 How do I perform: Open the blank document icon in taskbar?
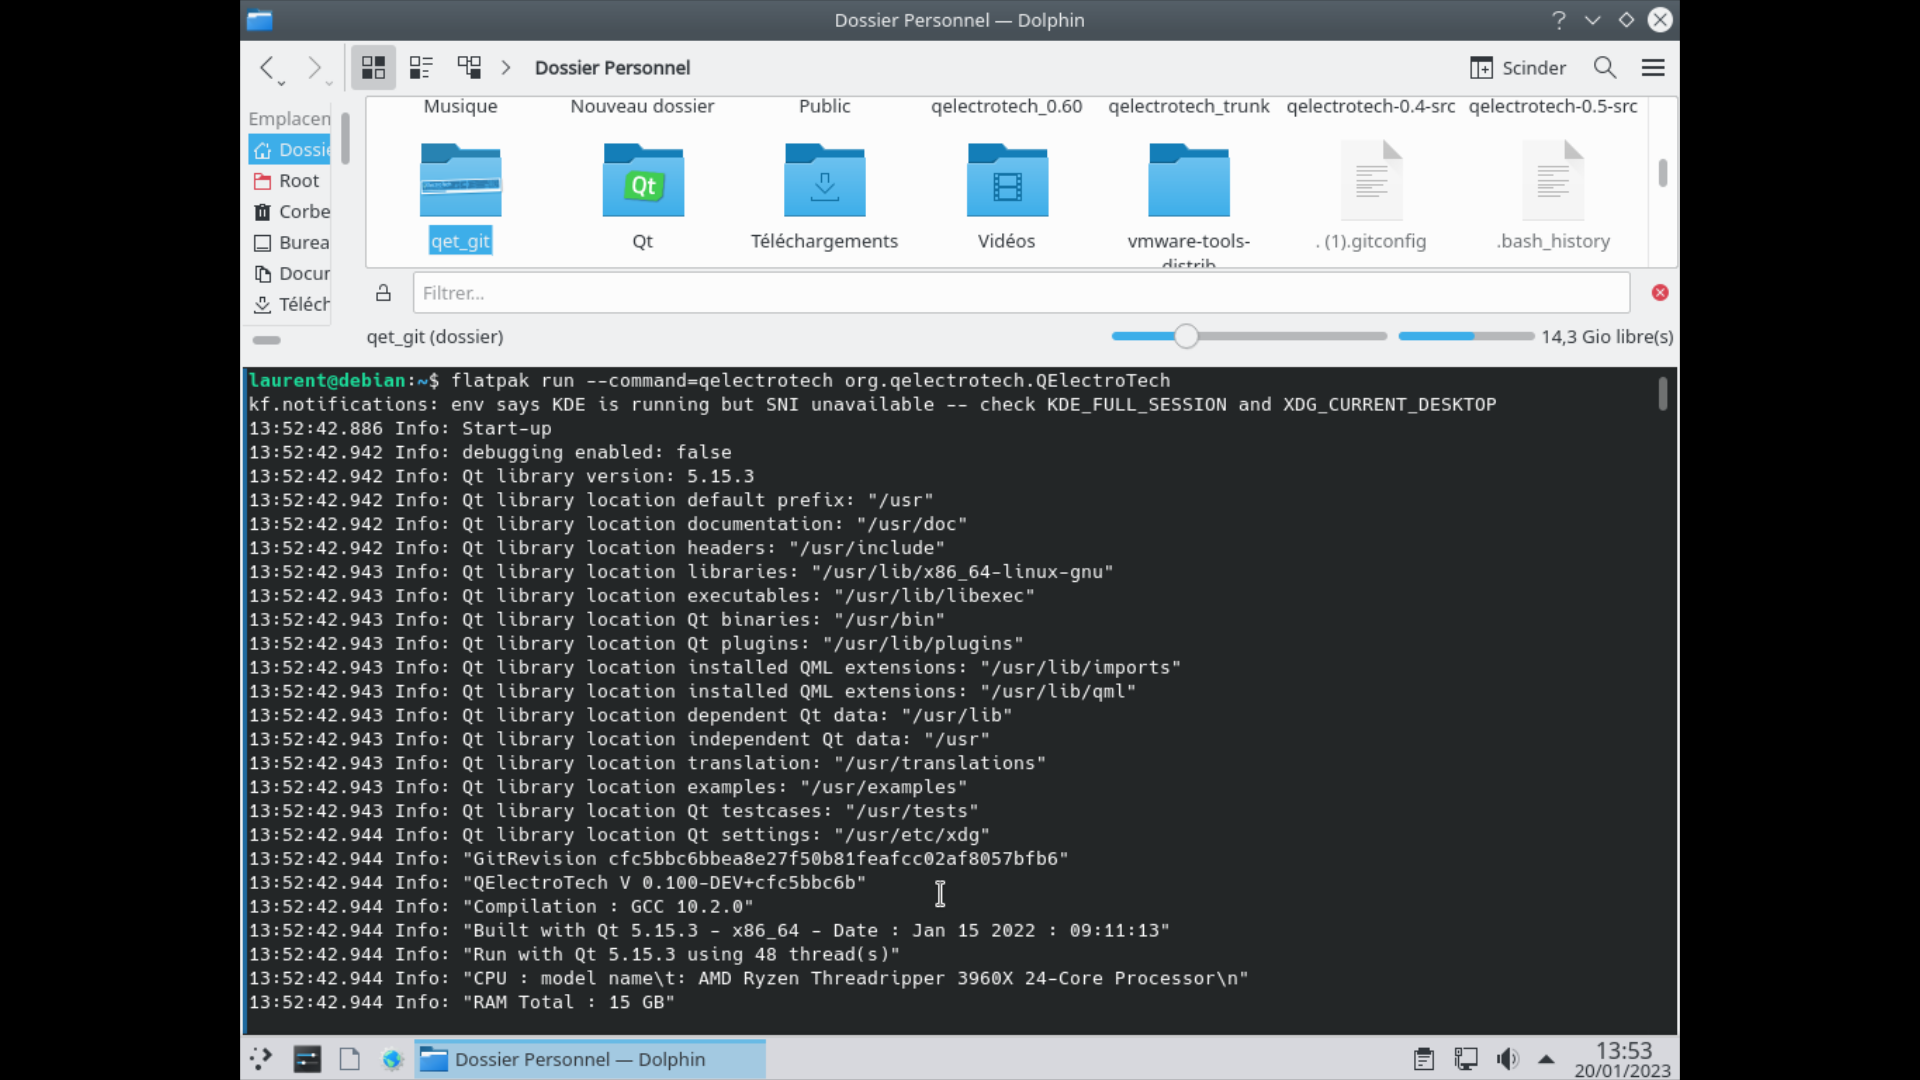(349, 1059)
